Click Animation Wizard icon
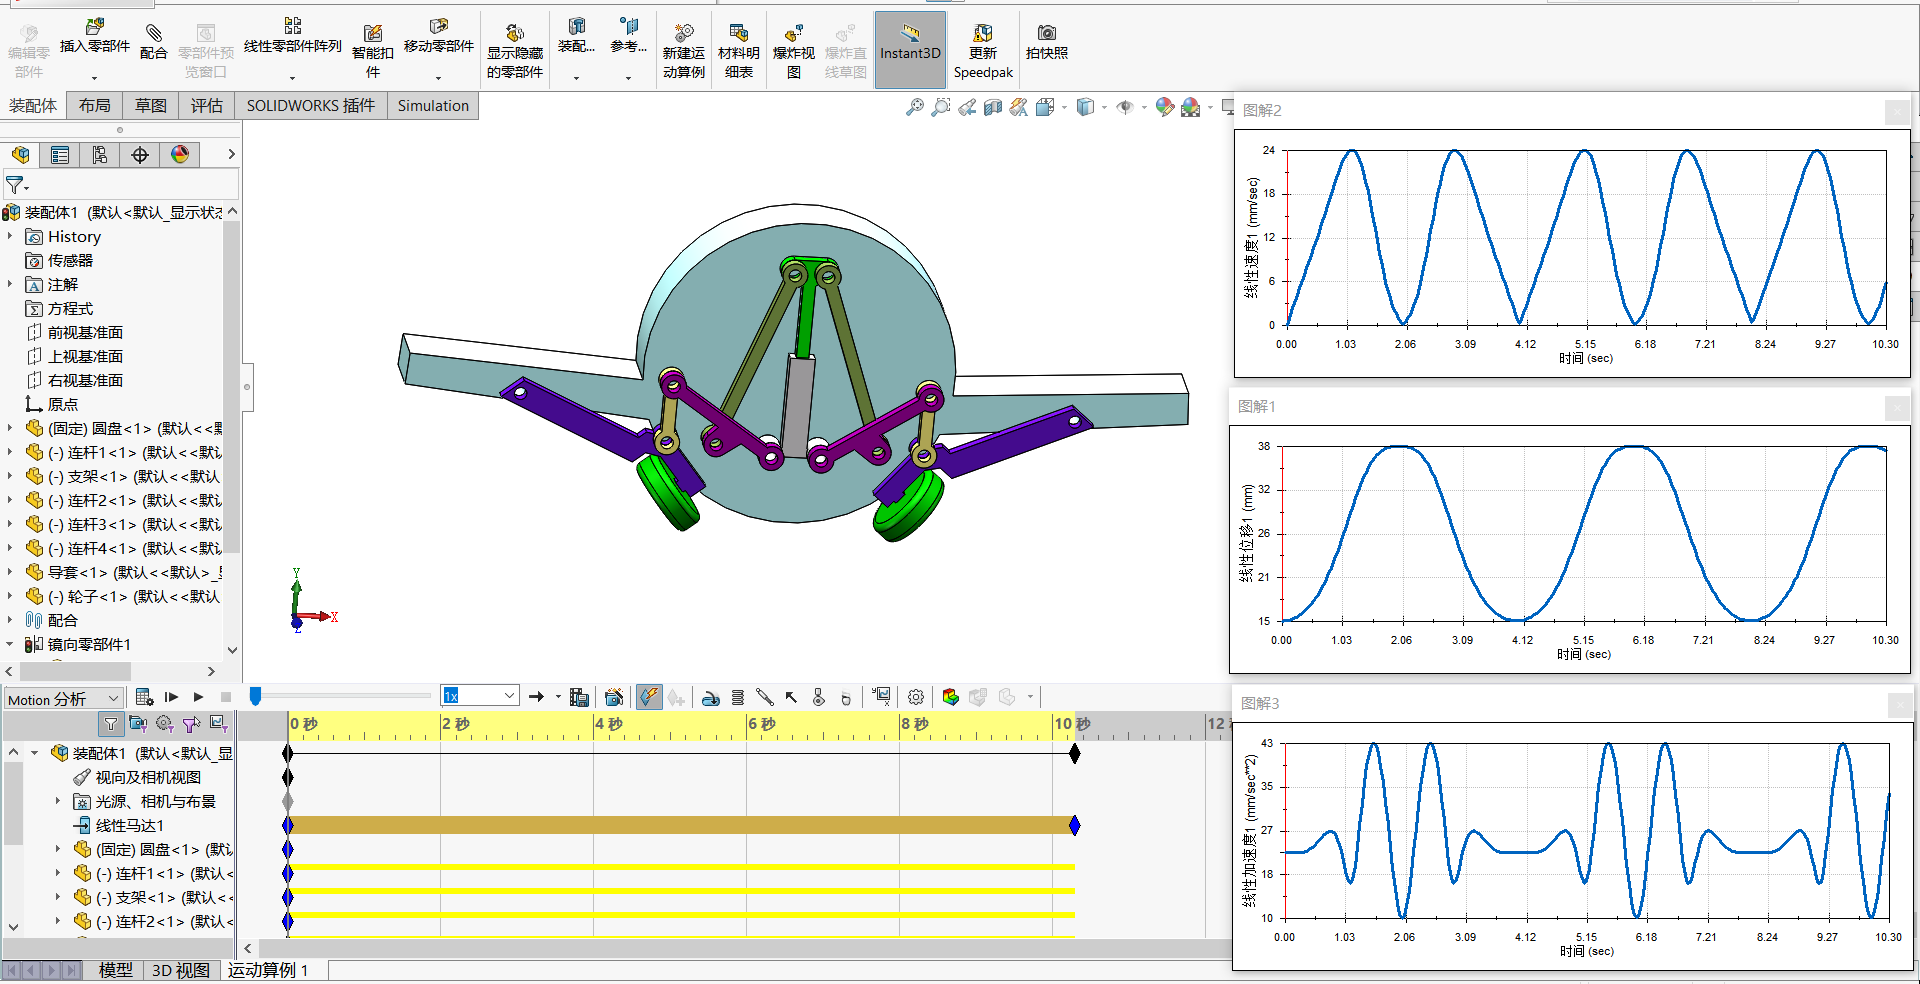Screen dimensions: 1920x984 tap(614, 697)
